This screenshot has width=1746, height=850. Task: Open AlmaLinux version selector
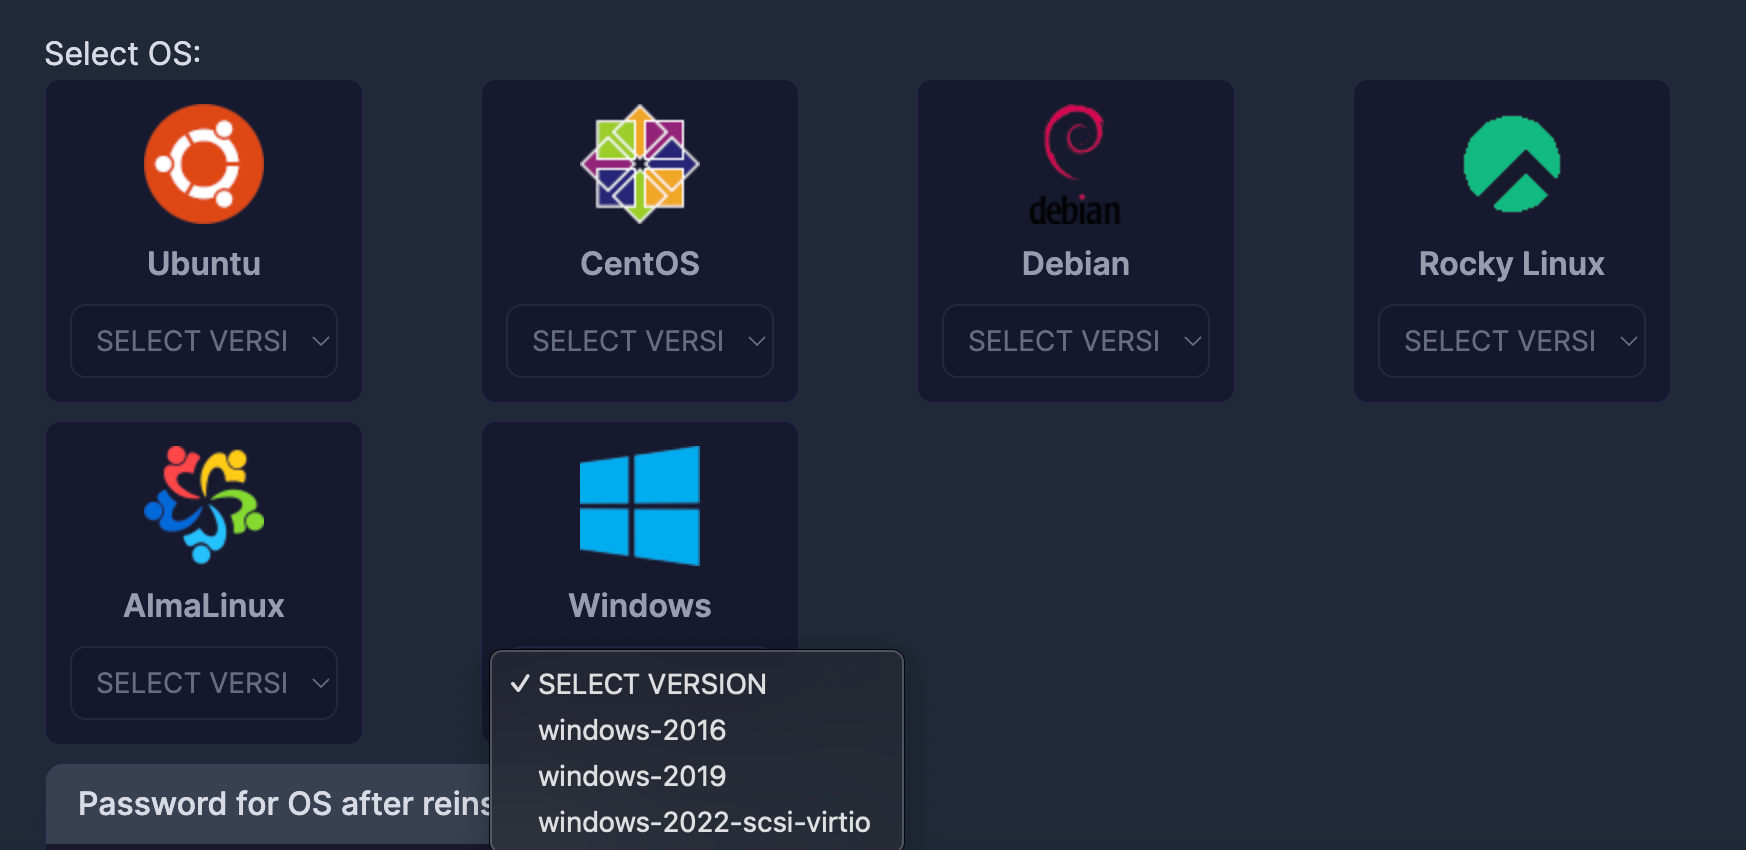point(204,683)
